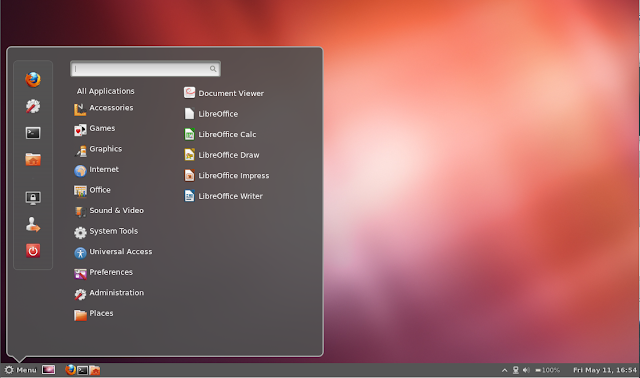
Task: Launch Document Viewer
Action: 224,93
